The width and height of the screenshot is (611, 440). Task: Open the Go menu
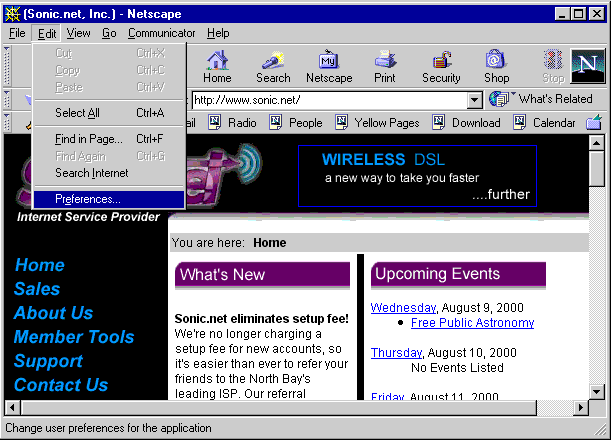tap(109, 34)
